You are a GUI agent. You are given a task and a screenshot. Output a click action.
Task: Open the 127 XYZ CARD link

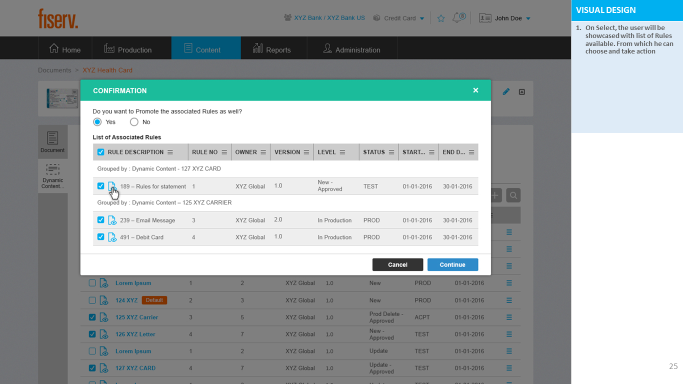[x=135, y=368]
